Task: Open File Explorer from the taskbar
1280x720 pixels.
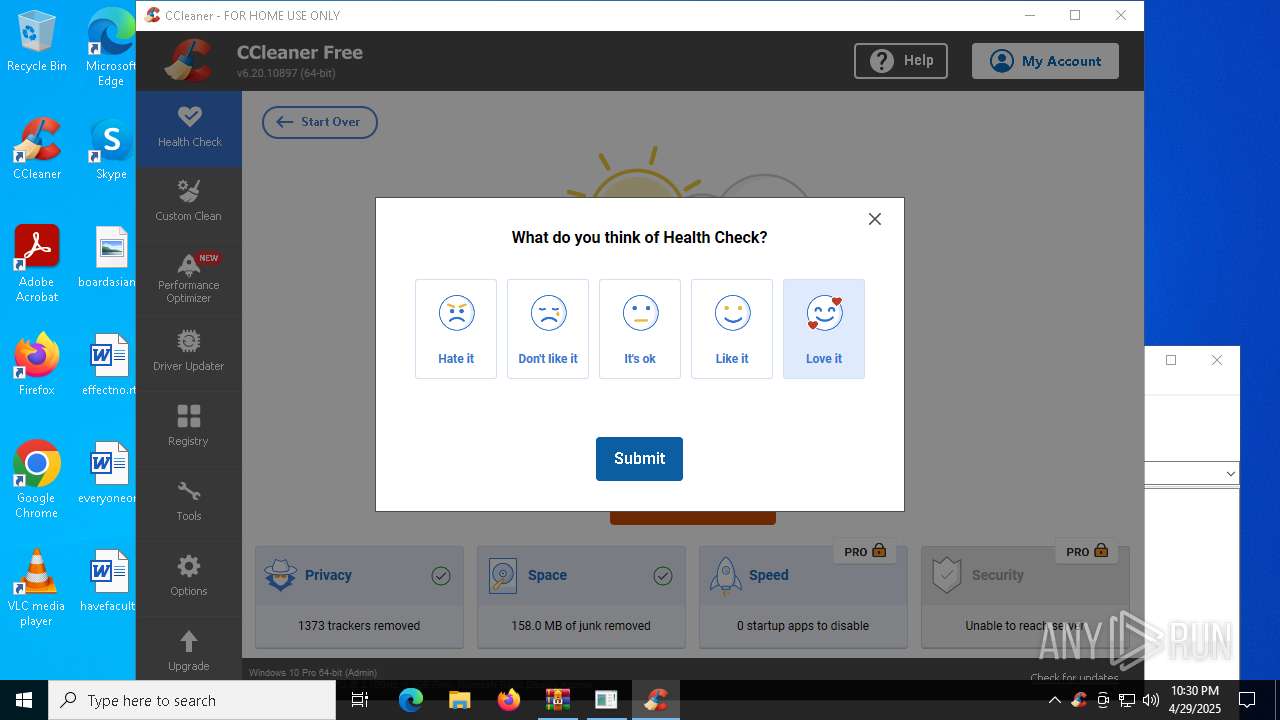Action: pos(459,700)
